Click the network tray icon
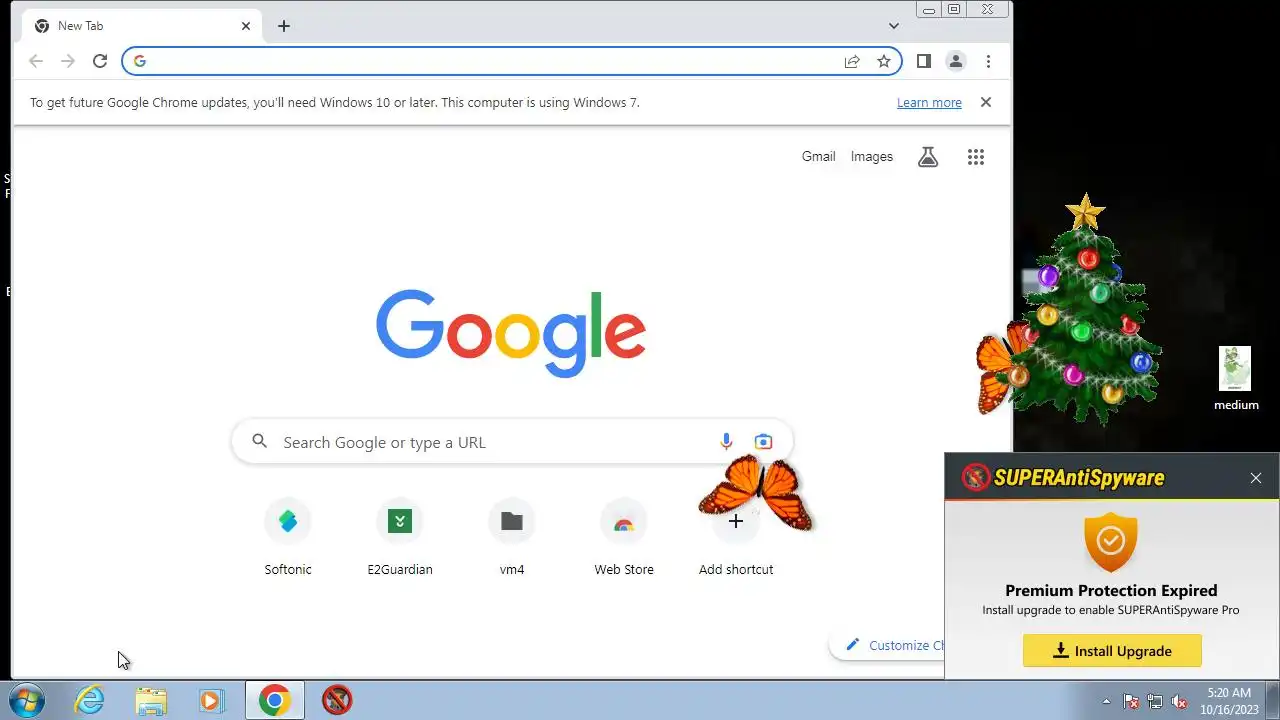This screenshot has height=720, width=1280. click(x=1155, y=701)
